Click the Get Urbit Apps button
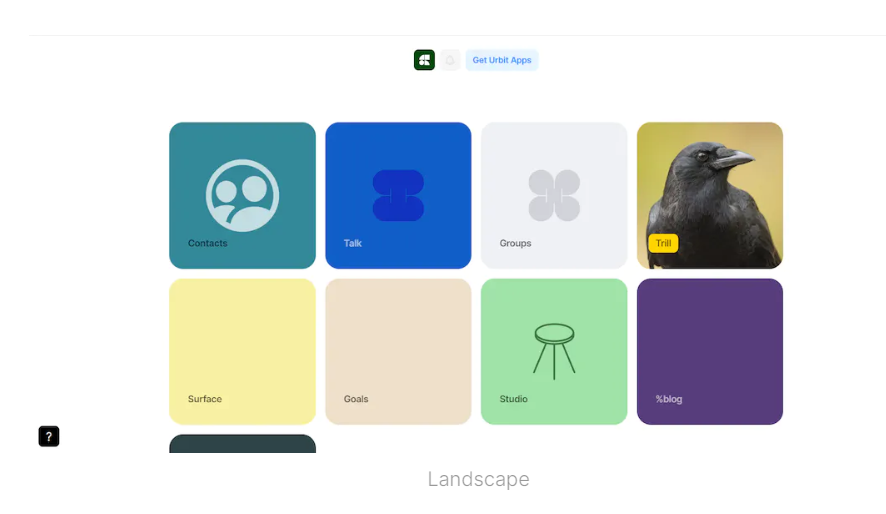 (502, 60)
